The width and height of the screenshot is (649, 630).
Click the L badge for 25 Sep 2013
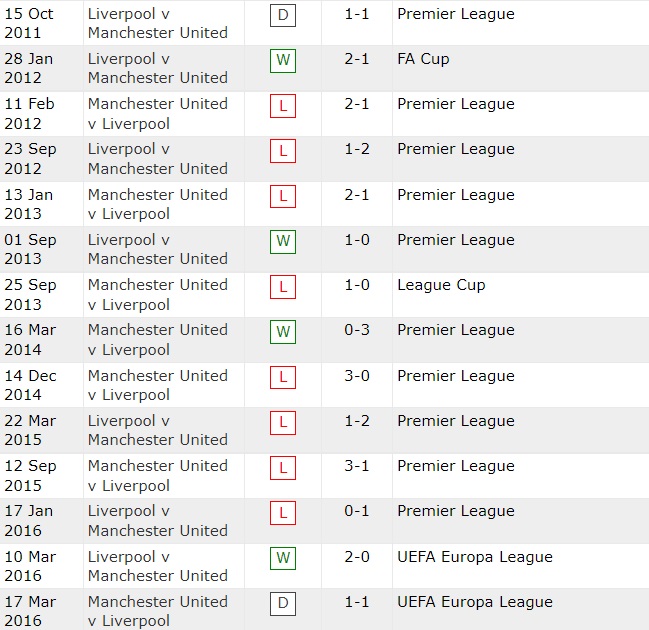(x=283, y=287)
